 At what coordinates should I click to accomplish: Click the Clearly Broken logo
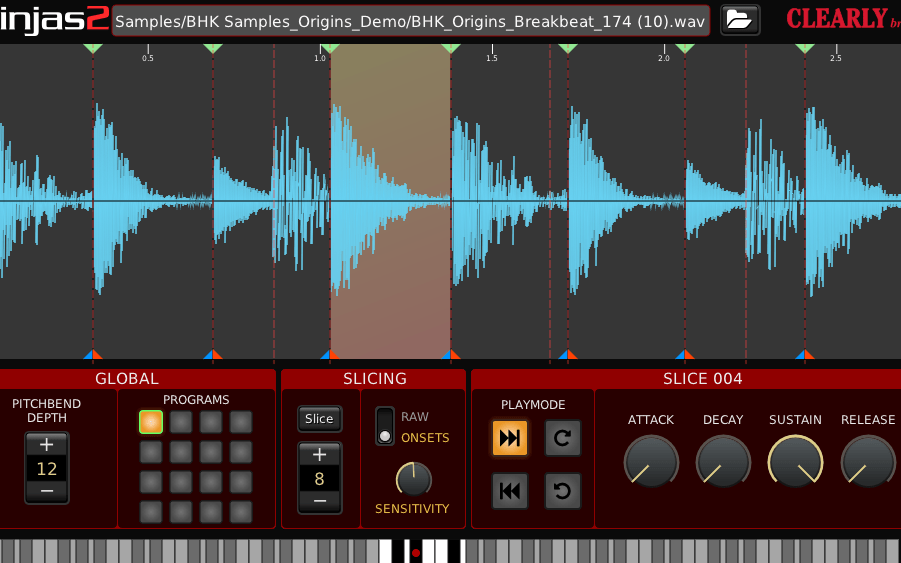pyautogui.click(x=842, y=19)
